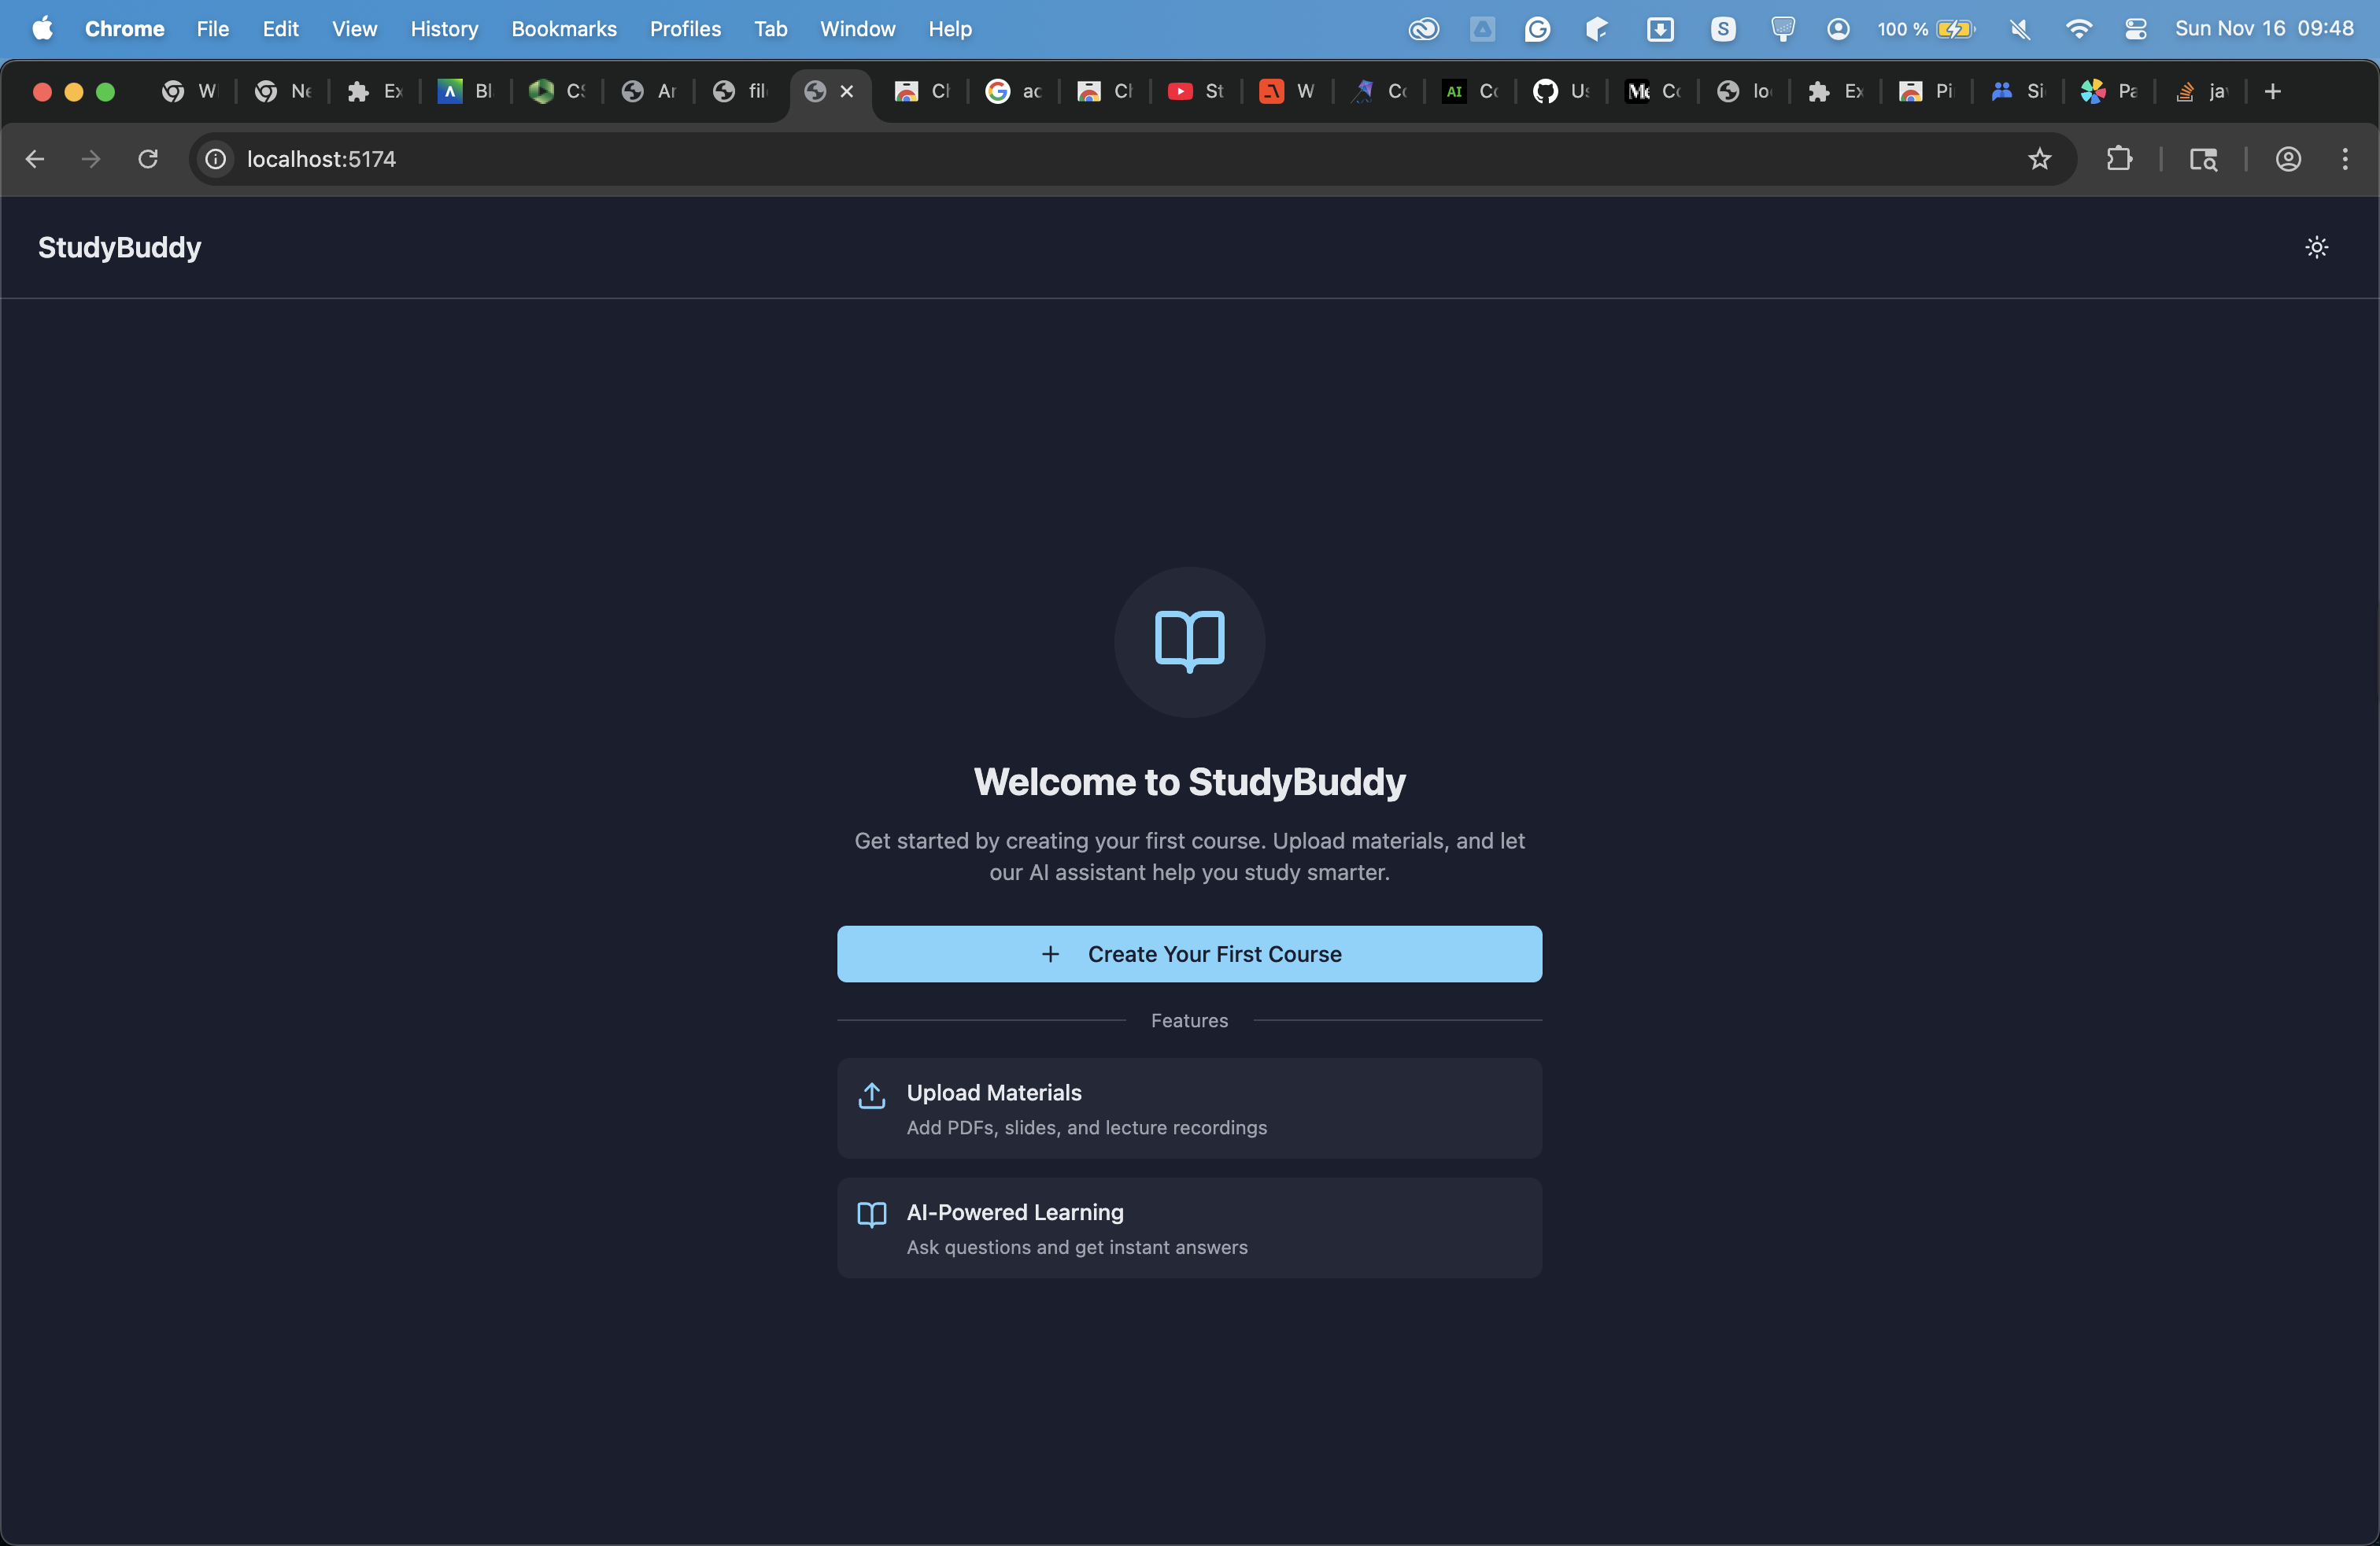Open the Chrome profile avatar icon

pyautogui.click(x=2288, y=159)
